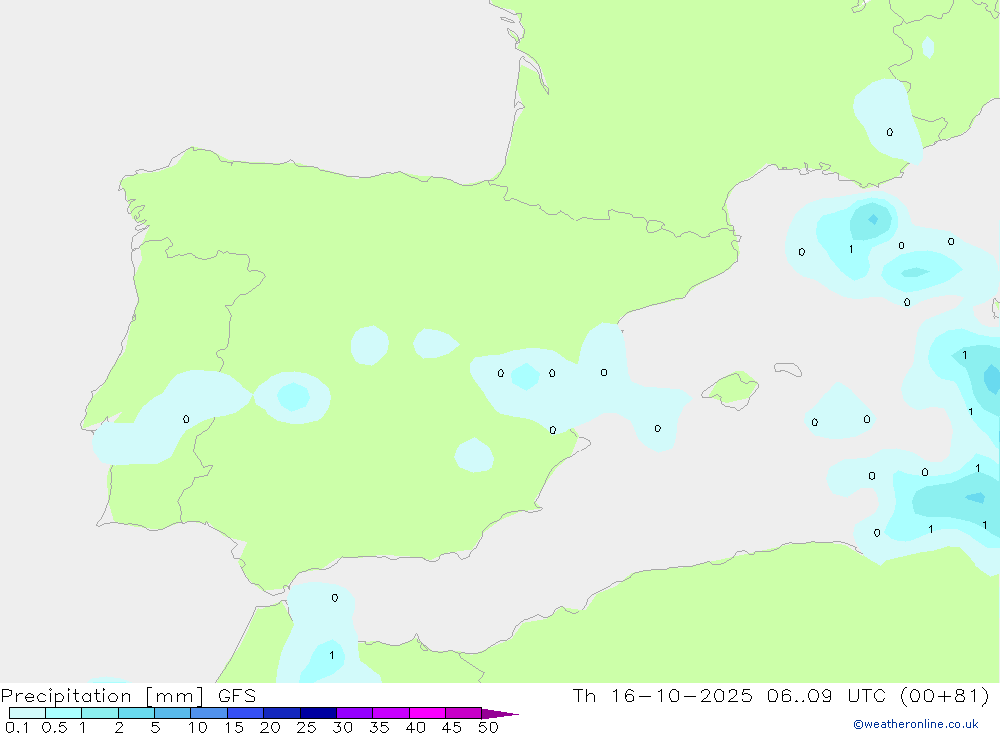1000x733 pixels.
Task: Click the 'Th 16-10-2025' date text
Action: (663, 695)
